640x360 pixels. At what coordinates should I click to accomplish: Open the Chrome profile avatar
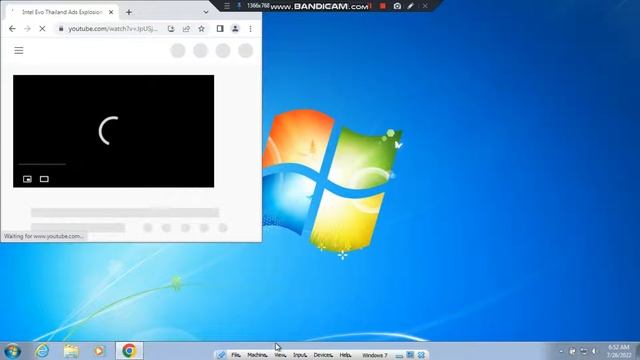point(235,29)
